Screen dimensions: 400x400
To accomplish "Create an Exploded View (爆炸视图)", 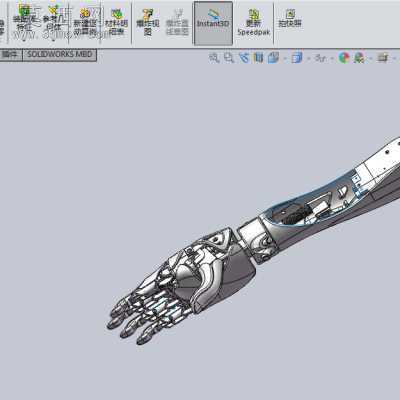I will pos(148,22).
